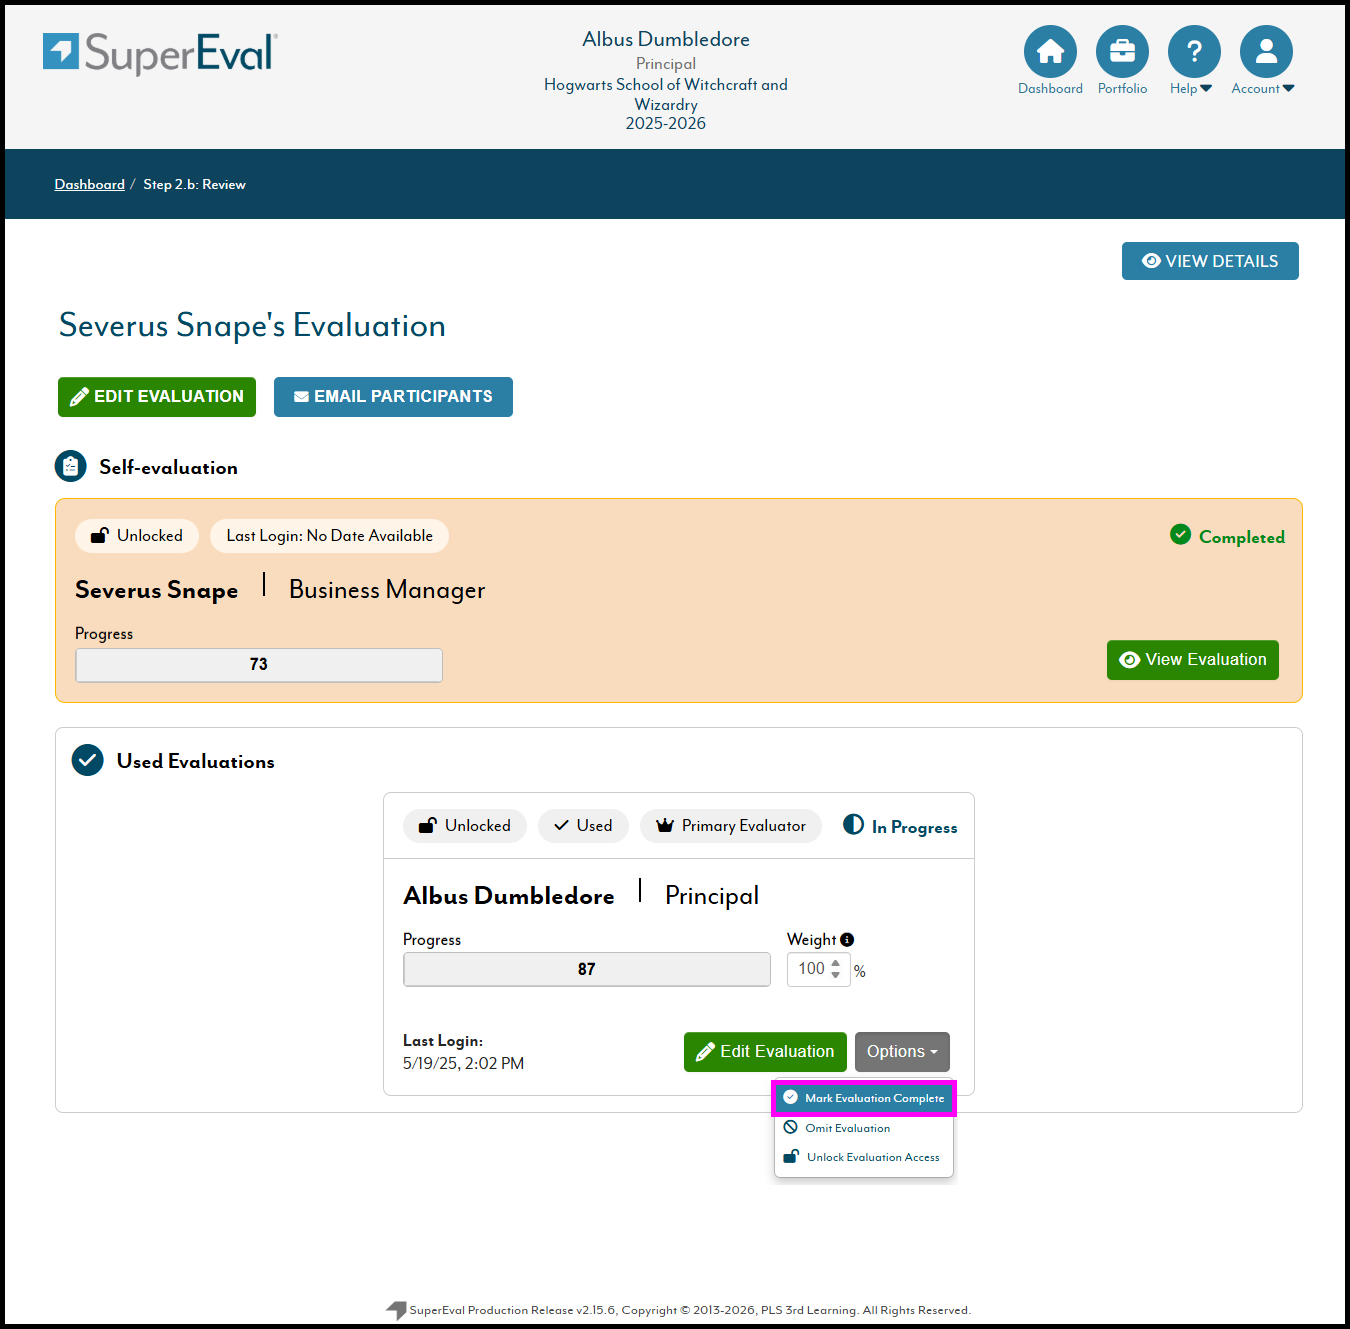Follow the Dashboard breadcrumb link
Image resolution: width=1350 pixels, height=1329 pixels.
(90, 185)
